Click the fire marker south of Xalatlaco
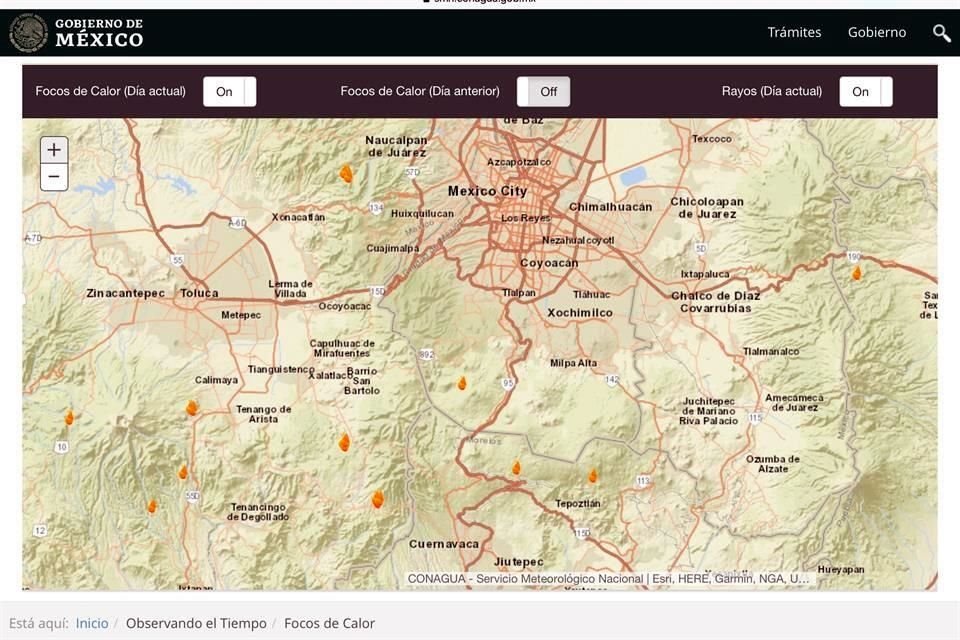Viewport: 960px width, 640px height. (344, 442)
